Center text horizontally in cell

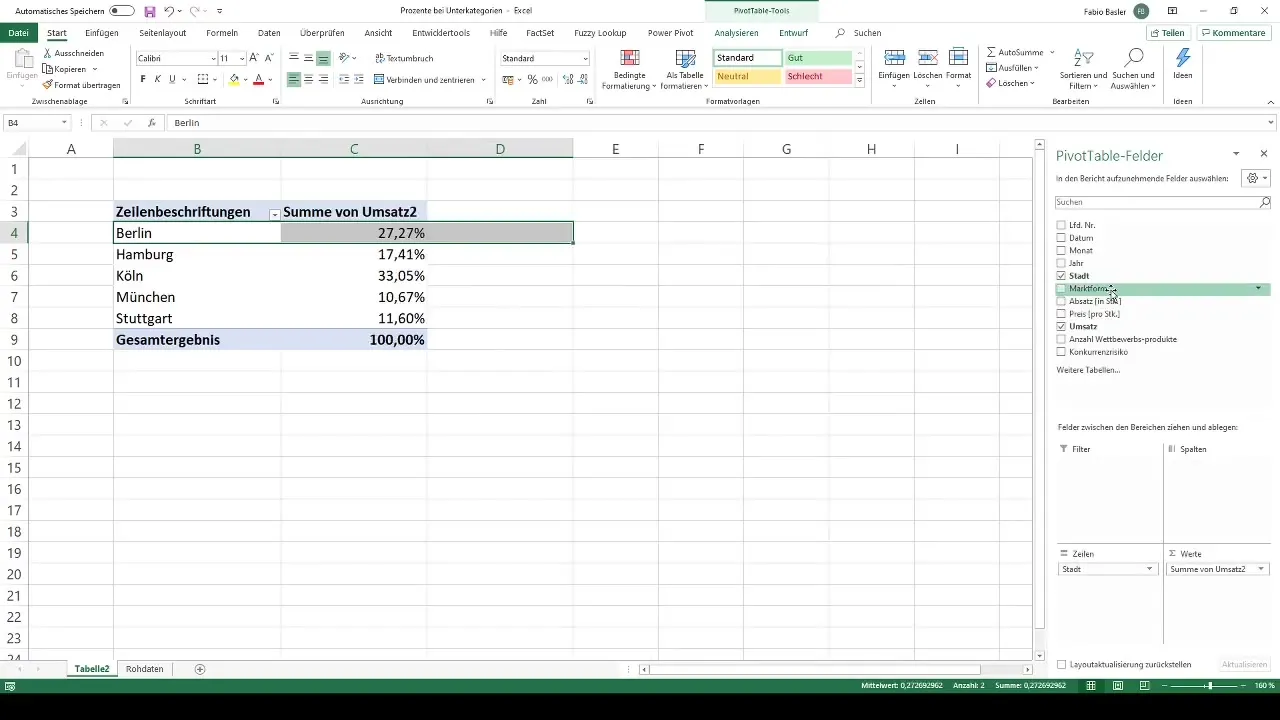308,79
